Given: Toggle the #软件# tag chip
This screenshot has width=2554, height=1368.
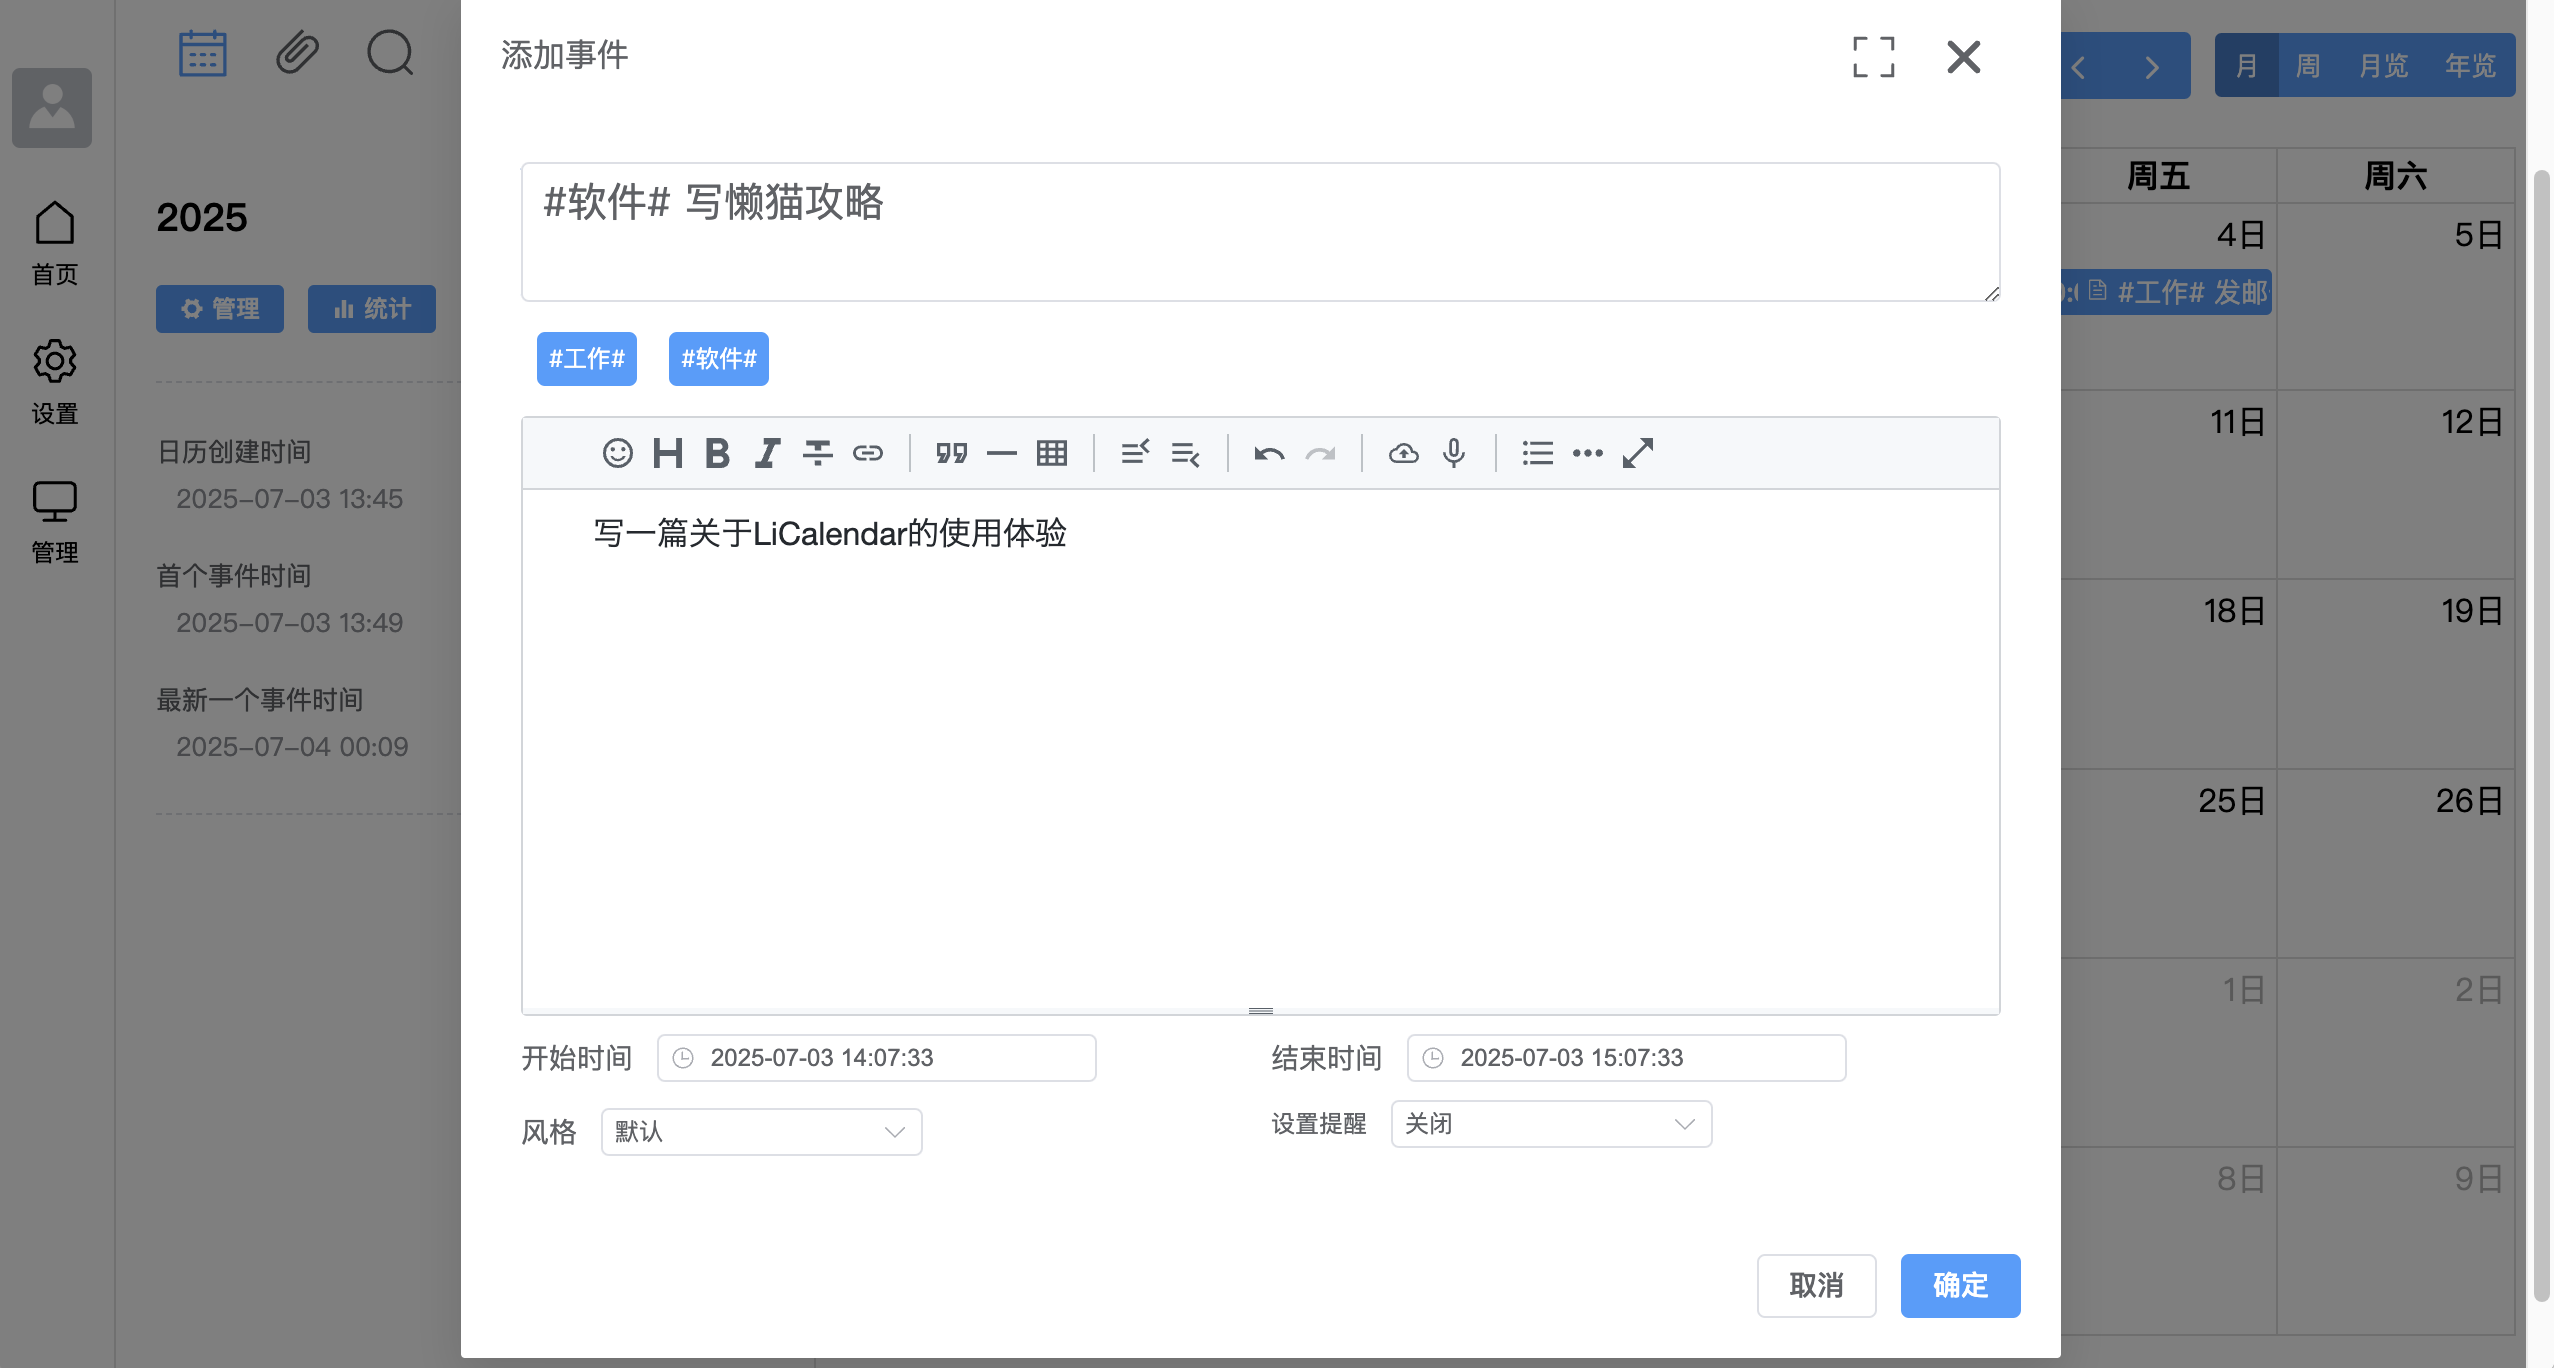Looking at the screenshot, I should (x=719, y=358).
